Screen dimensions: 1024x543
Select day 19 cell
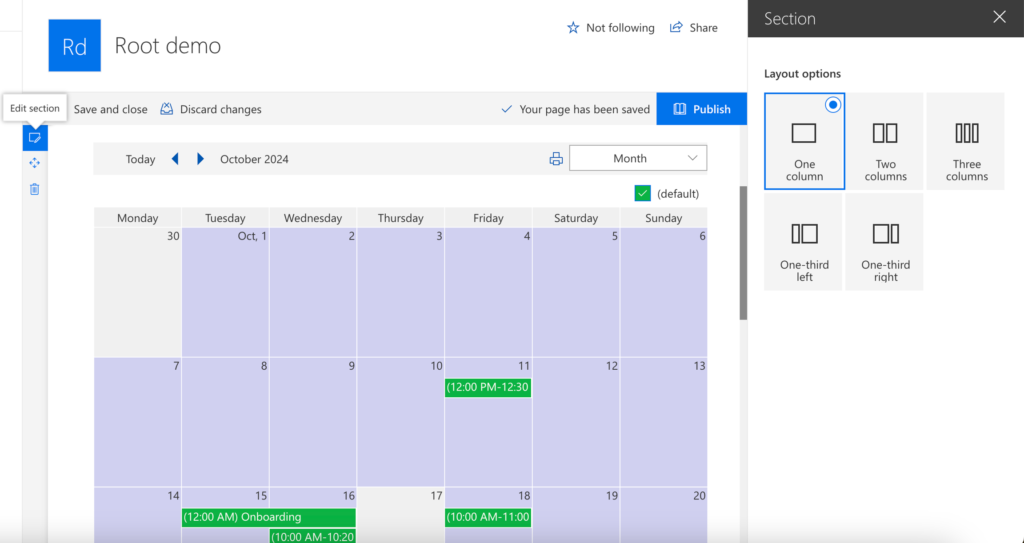click(x=576, y=515)
